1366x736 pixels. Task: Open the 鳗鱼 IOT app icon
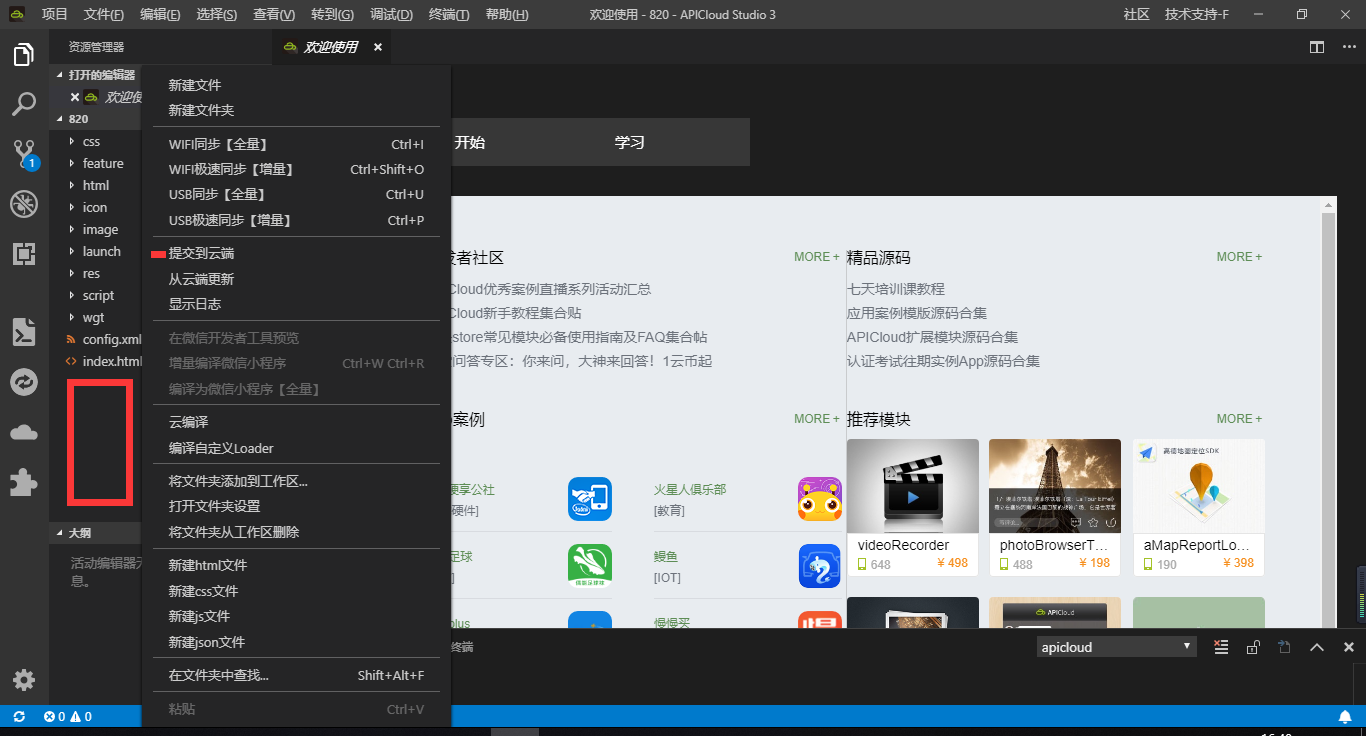pyautogui.click(x=820, y=566)
